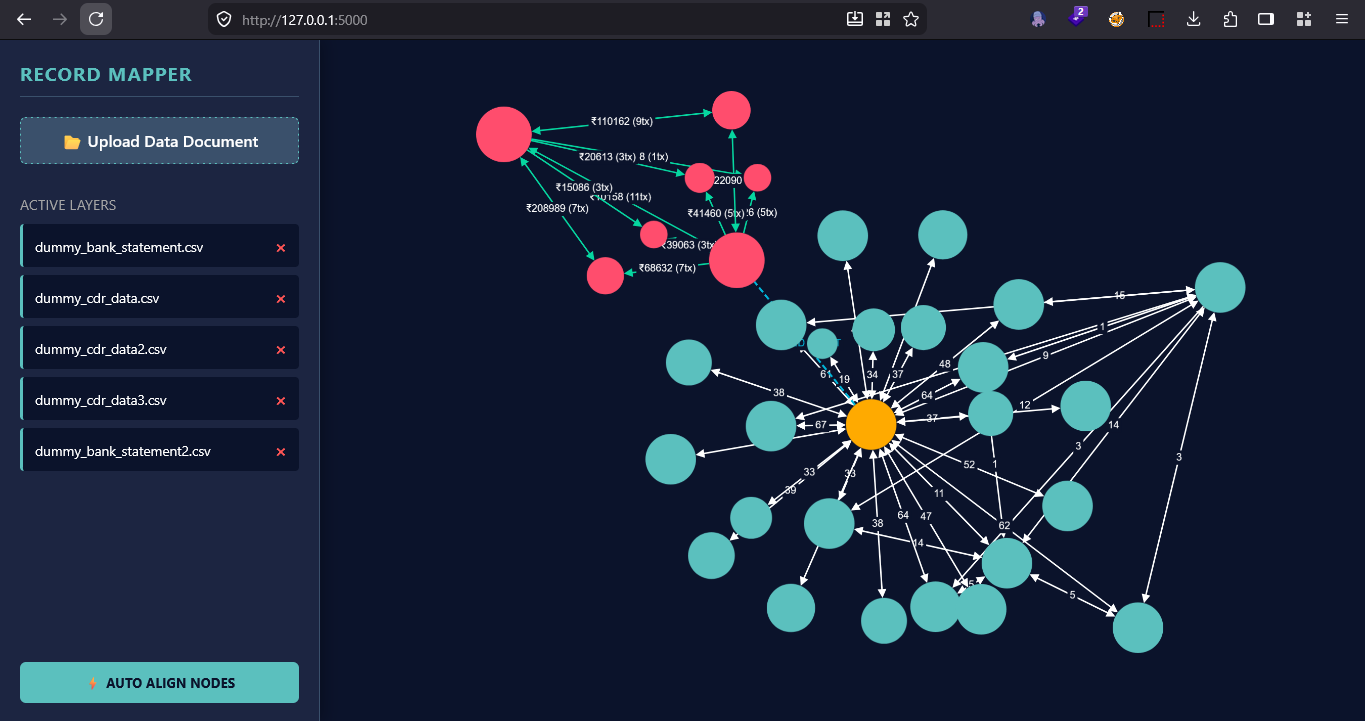Click the edge label 62 in the graph
The image size is (1365, 721).
click(1004, 525)
